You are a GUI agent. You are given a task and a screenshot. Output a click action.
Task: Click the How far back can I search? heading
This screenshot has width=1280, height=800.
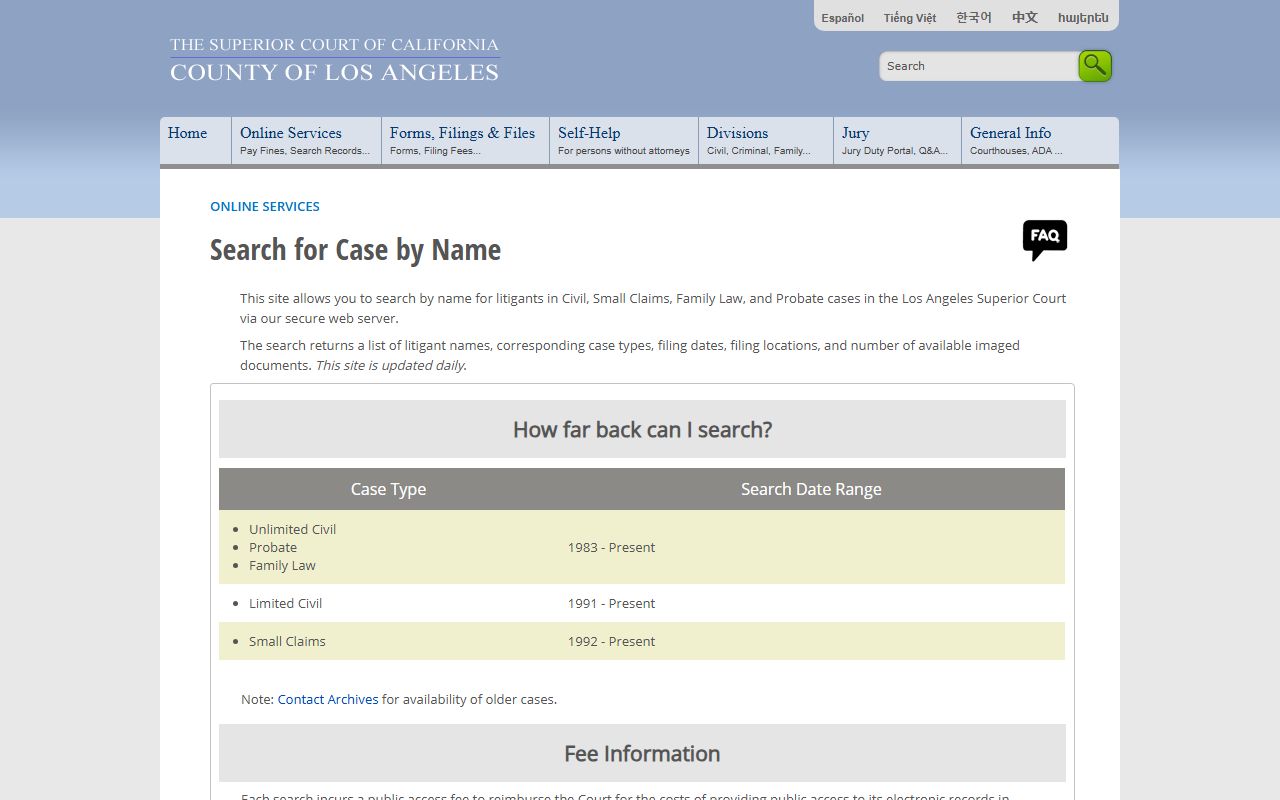pyautogui.click(x=642, y=429)
